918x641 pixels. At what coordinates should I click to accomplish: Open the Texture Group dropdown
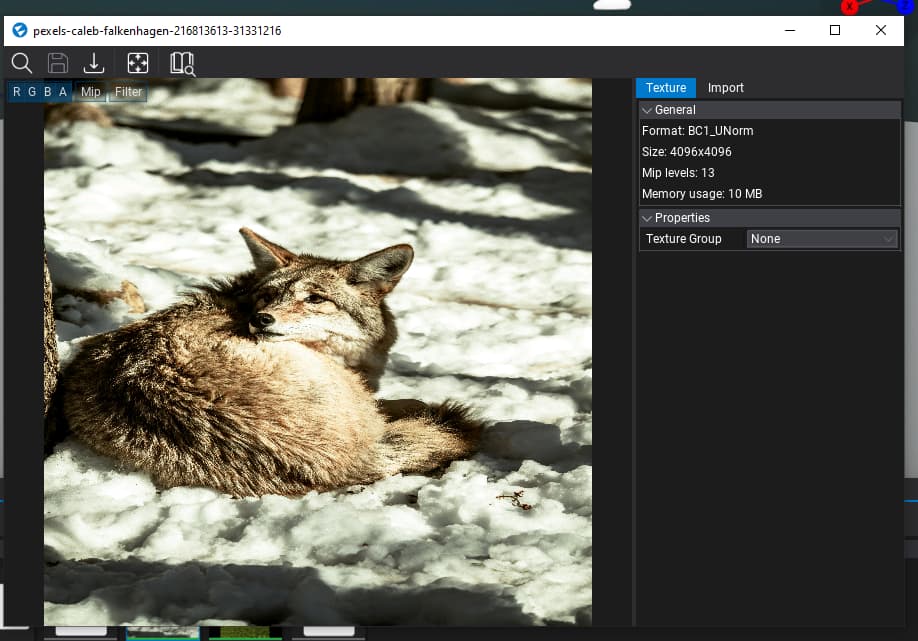822,239
